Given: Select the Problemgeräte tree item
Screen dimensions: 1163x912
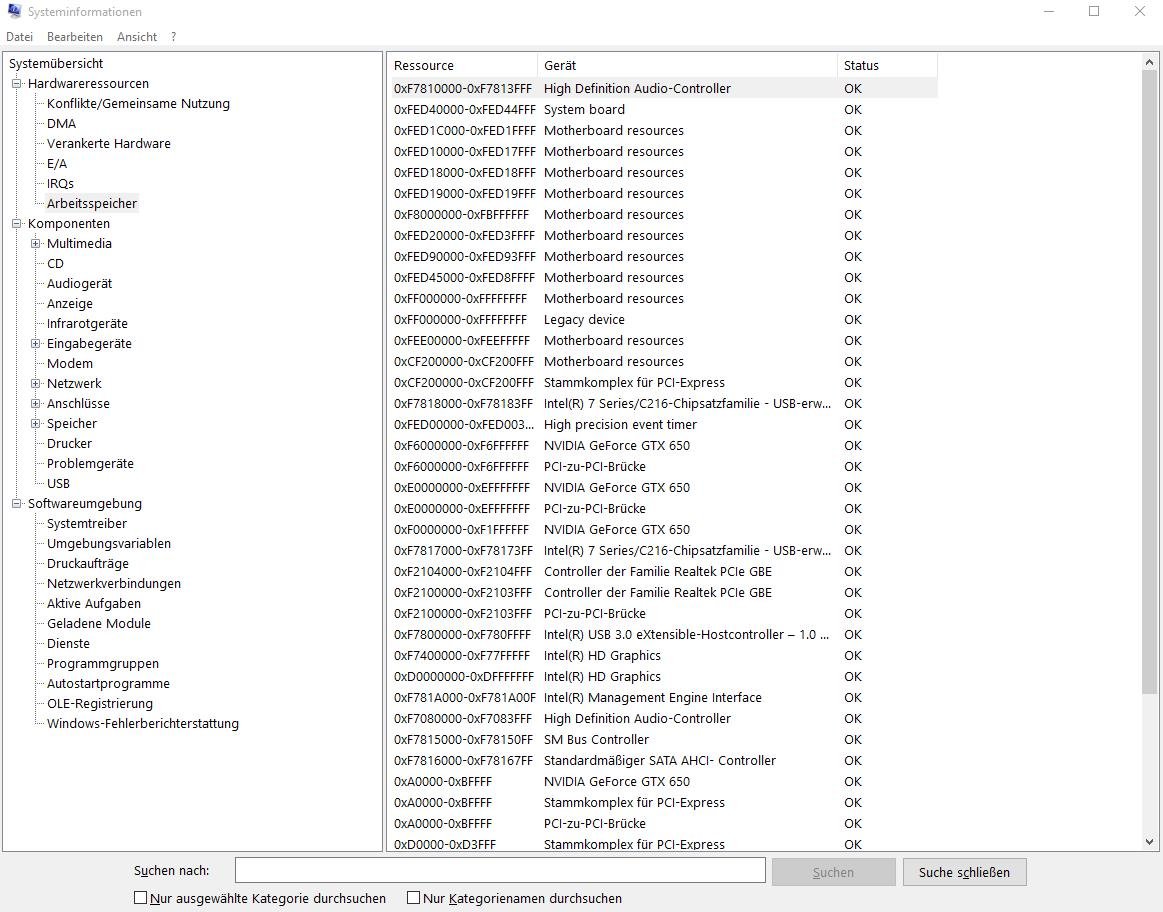Looking at the screenshot, I should click(x=90, y=464).
